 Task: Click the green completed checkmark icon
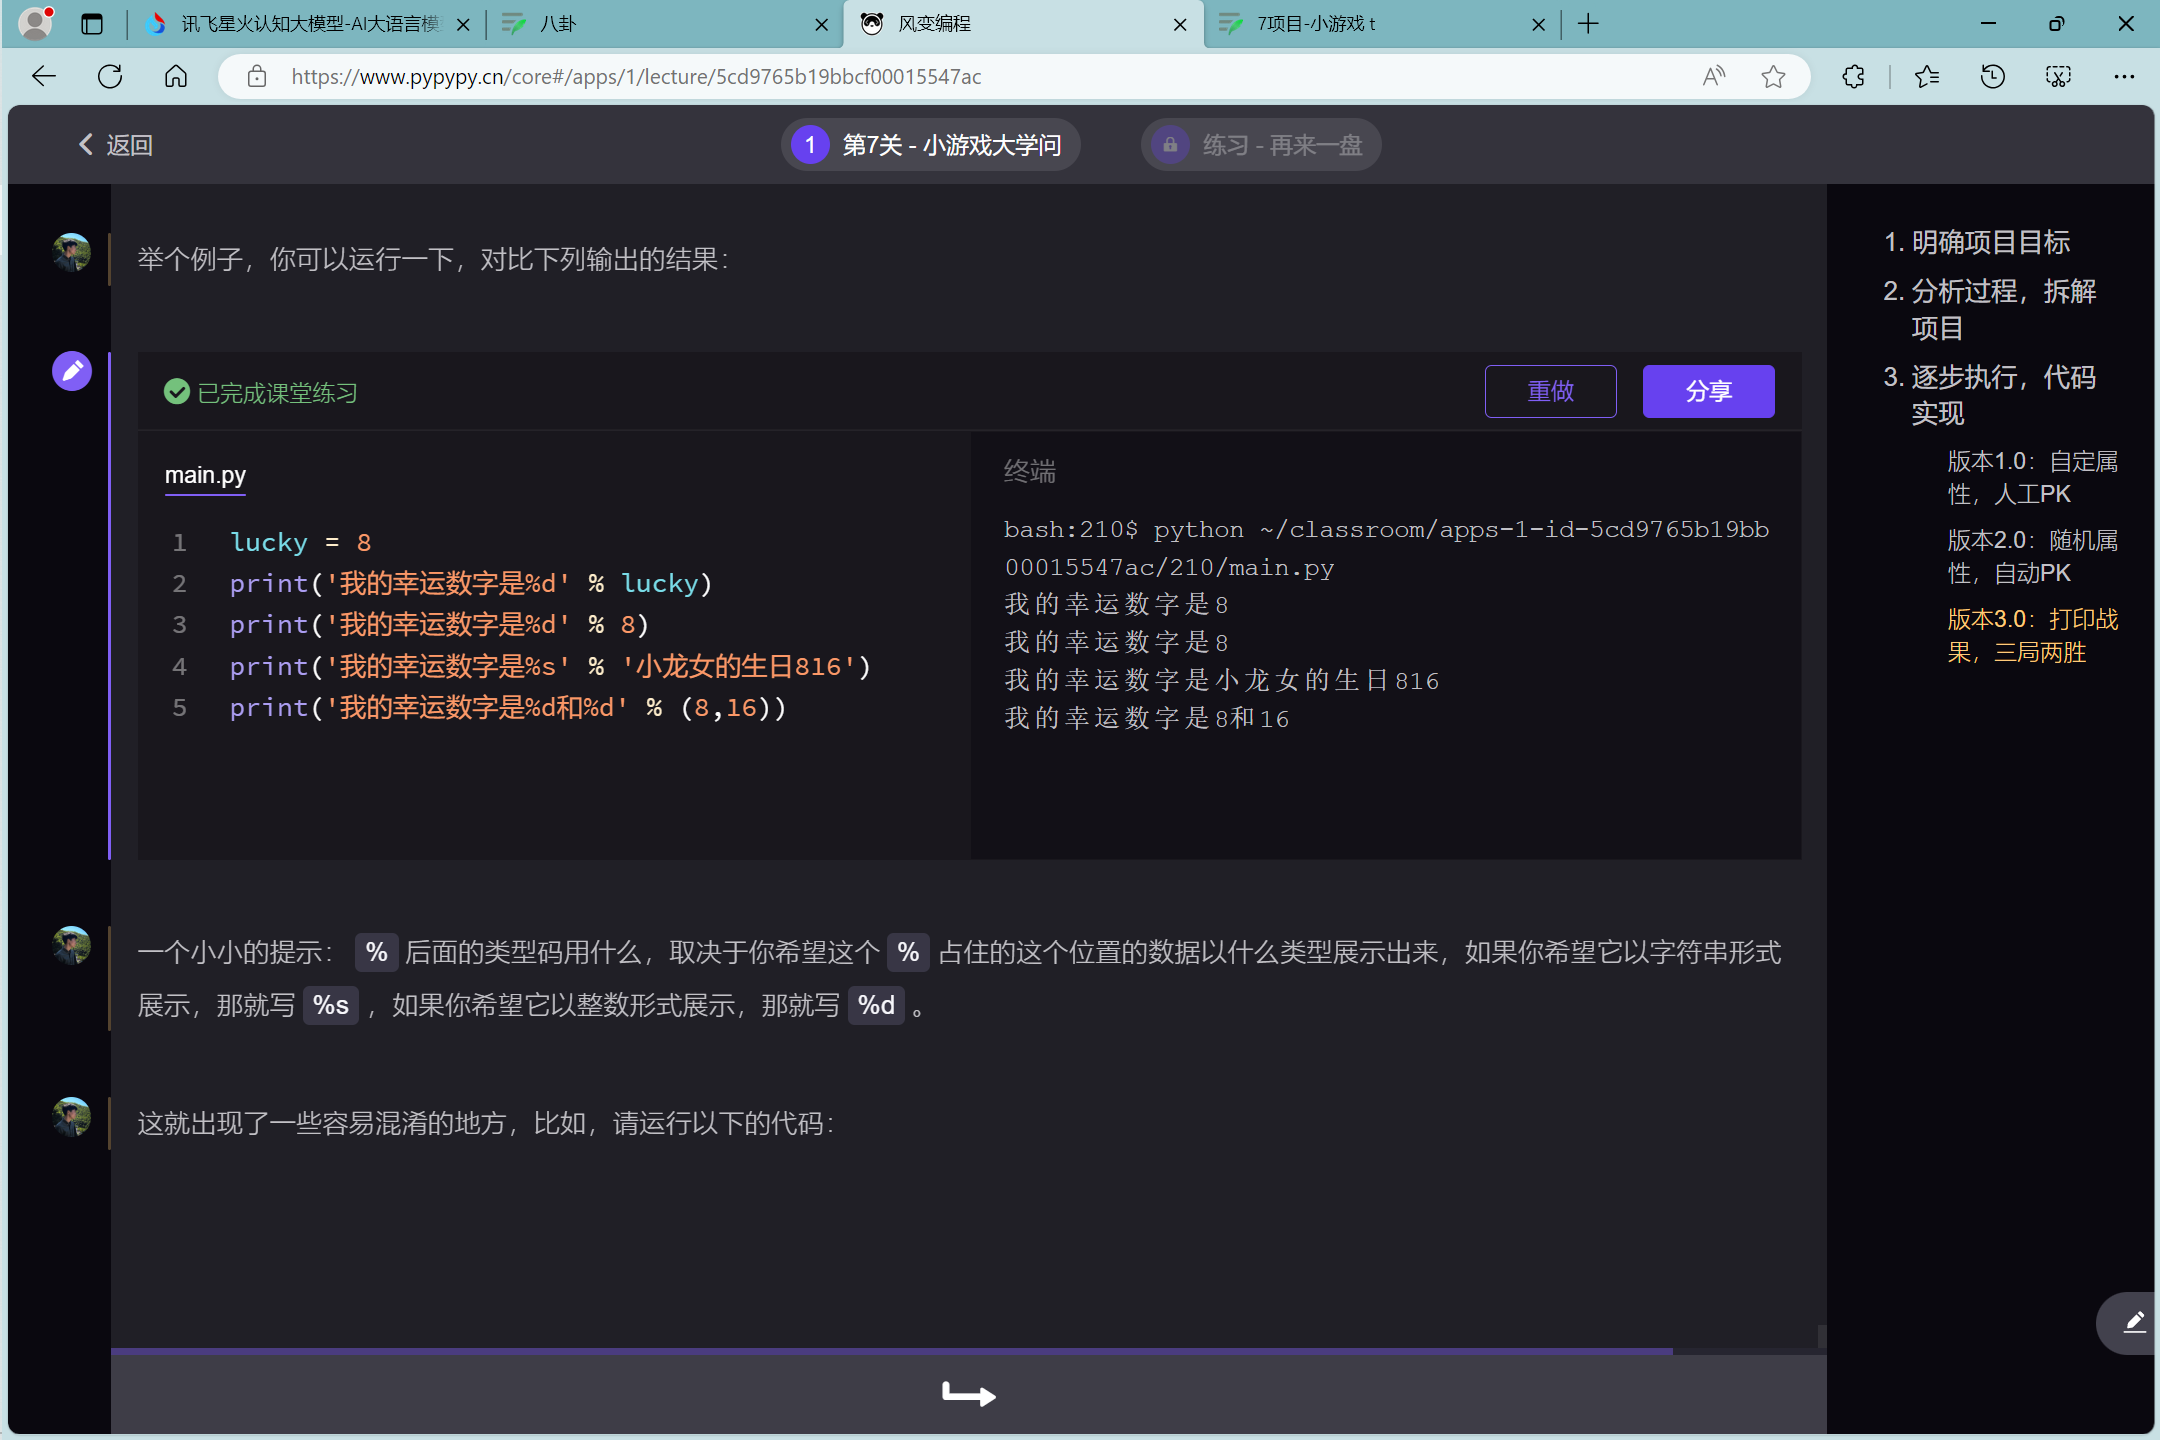pyautogui.click(x=177, y=392)
